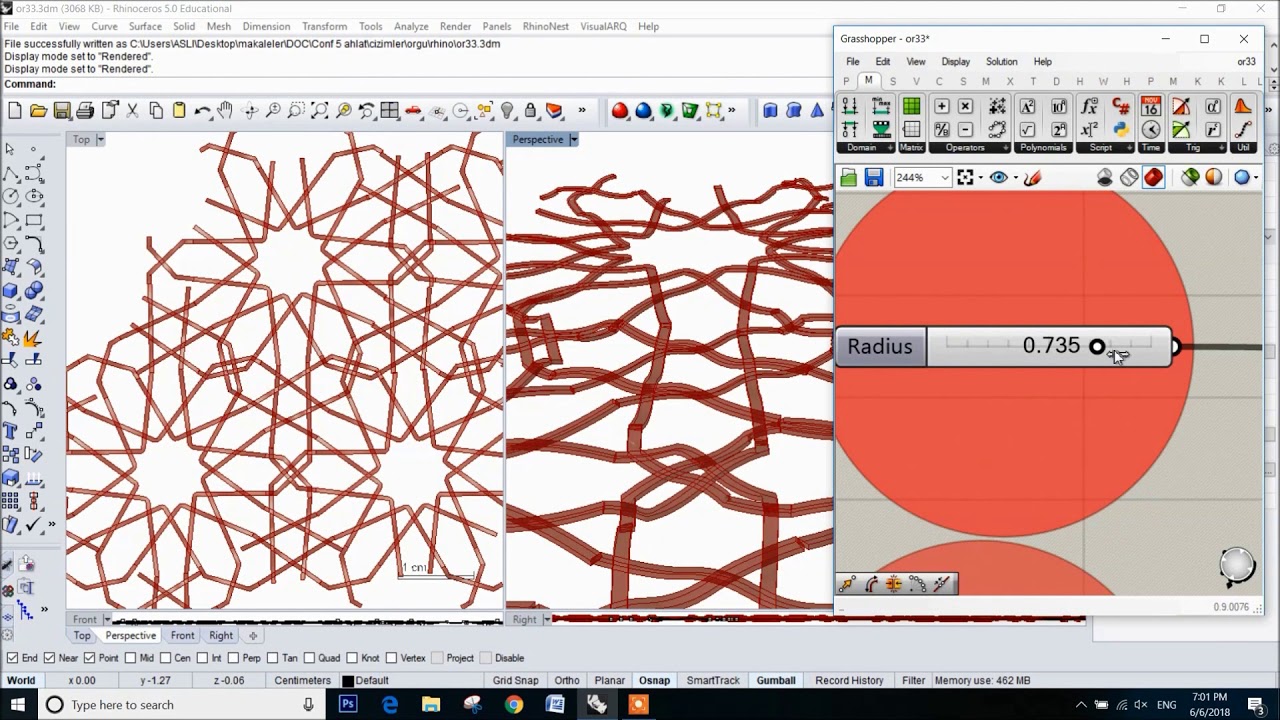The image size is (1280, 720).
Task: Toggle the Ortho status button
Action: click(x=567, y=681)
